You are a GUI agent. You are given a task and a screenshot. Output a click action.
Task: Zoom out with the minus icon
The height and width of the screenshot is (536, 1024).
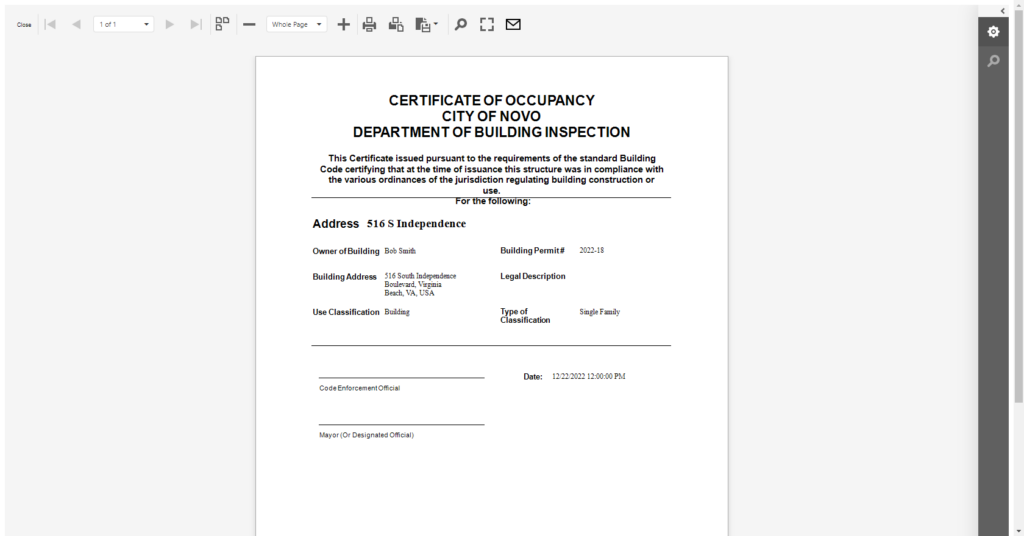249,25
